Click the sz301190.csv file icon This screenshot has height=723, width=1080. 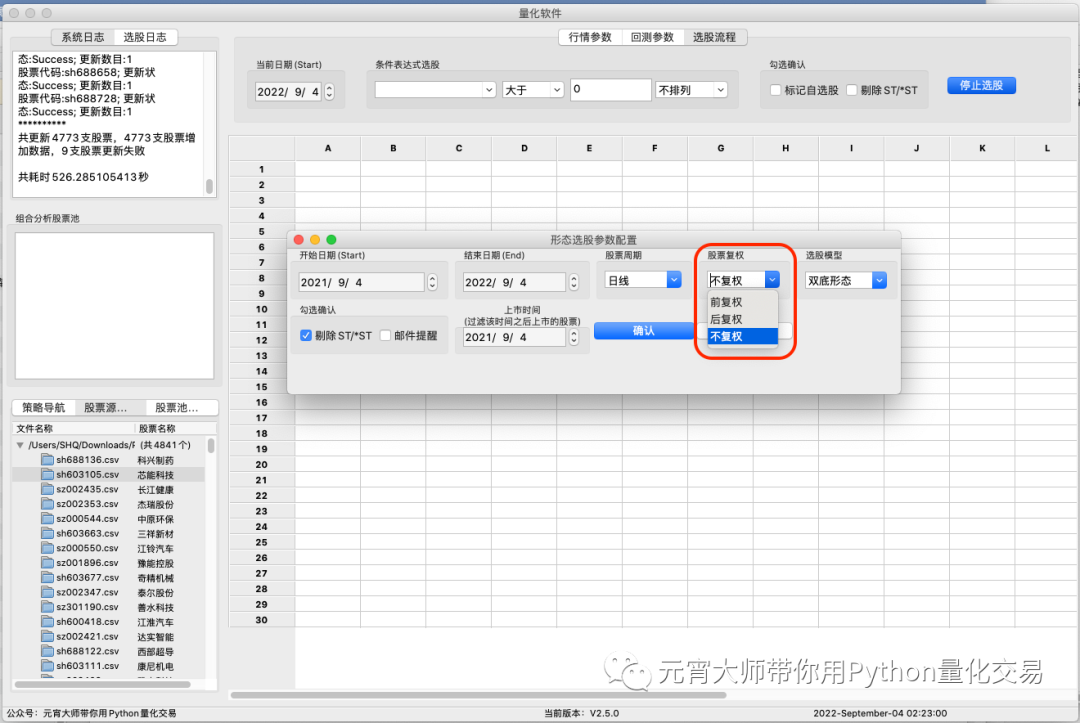(x=47, y=607)
